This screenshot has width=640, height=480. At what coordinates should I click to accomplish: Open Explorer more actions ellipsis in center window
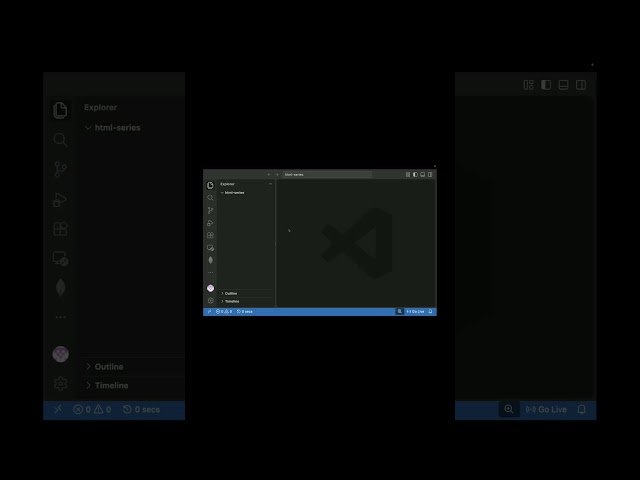click(x=270, y=184)
